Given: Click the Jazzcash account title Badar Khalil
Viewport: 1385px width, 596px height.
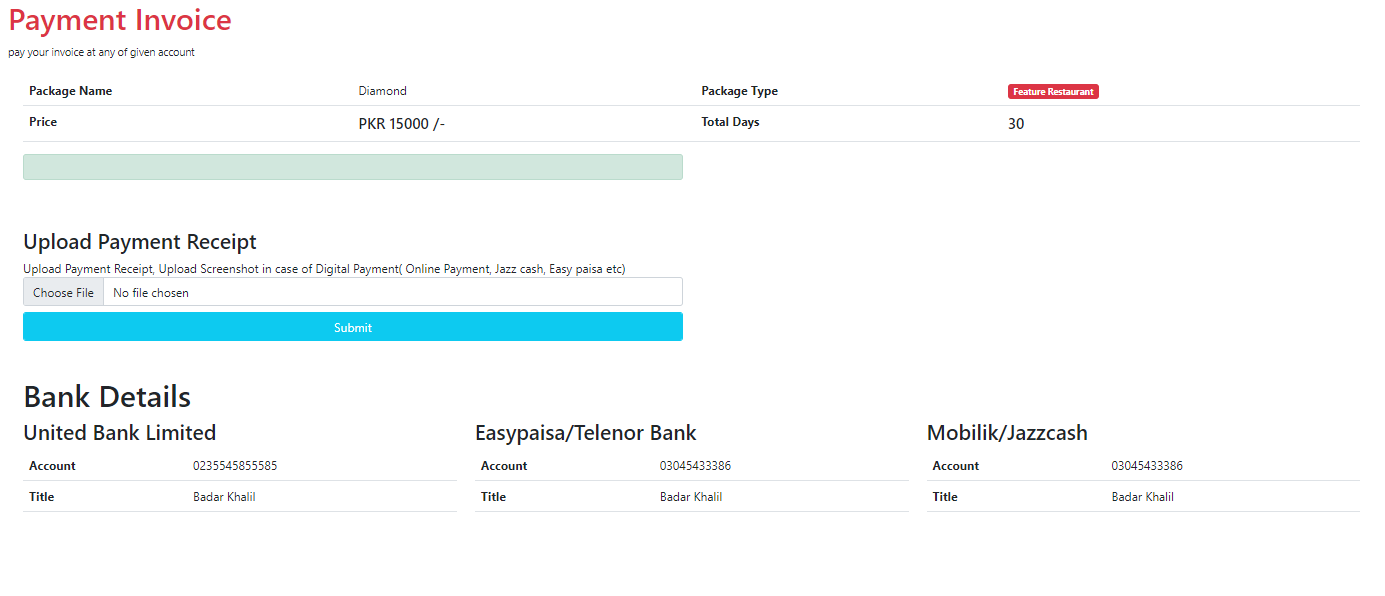Looking at the screenshot, I should coord(1143,497).
